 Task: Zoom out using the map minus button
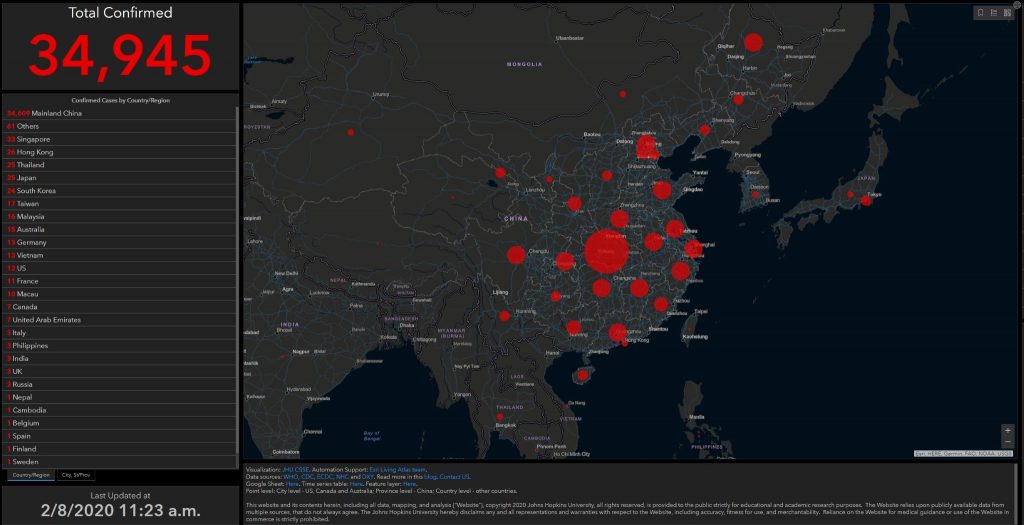(x=1008, y=443)
